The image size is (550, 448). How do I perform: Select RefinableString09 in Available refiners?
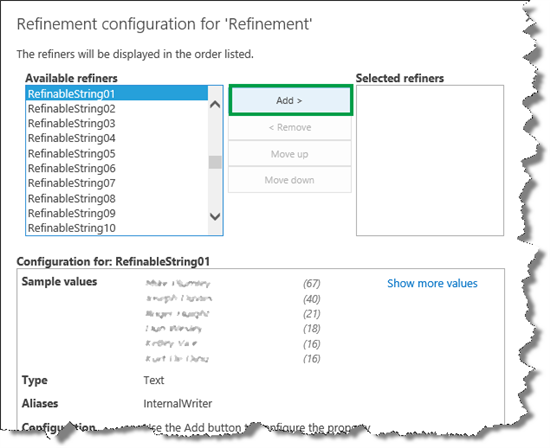tap(117, 213)
